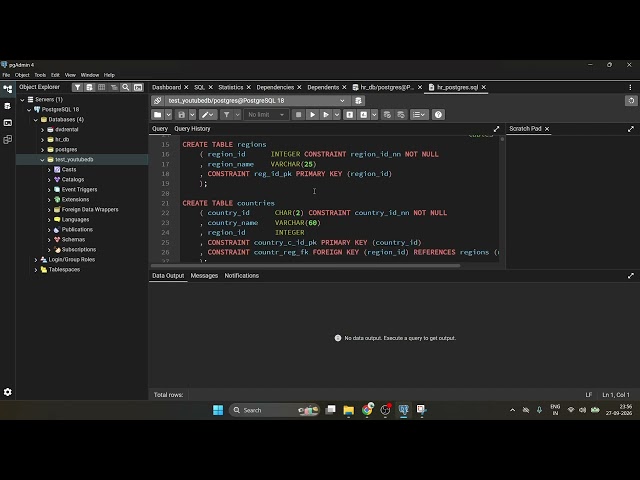Close the Statistics tab
This screenshot has height=480, width=640.
249,87
